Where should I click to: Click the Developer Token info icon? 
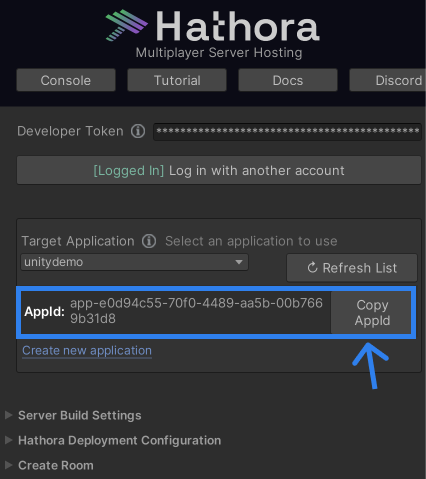138,131
